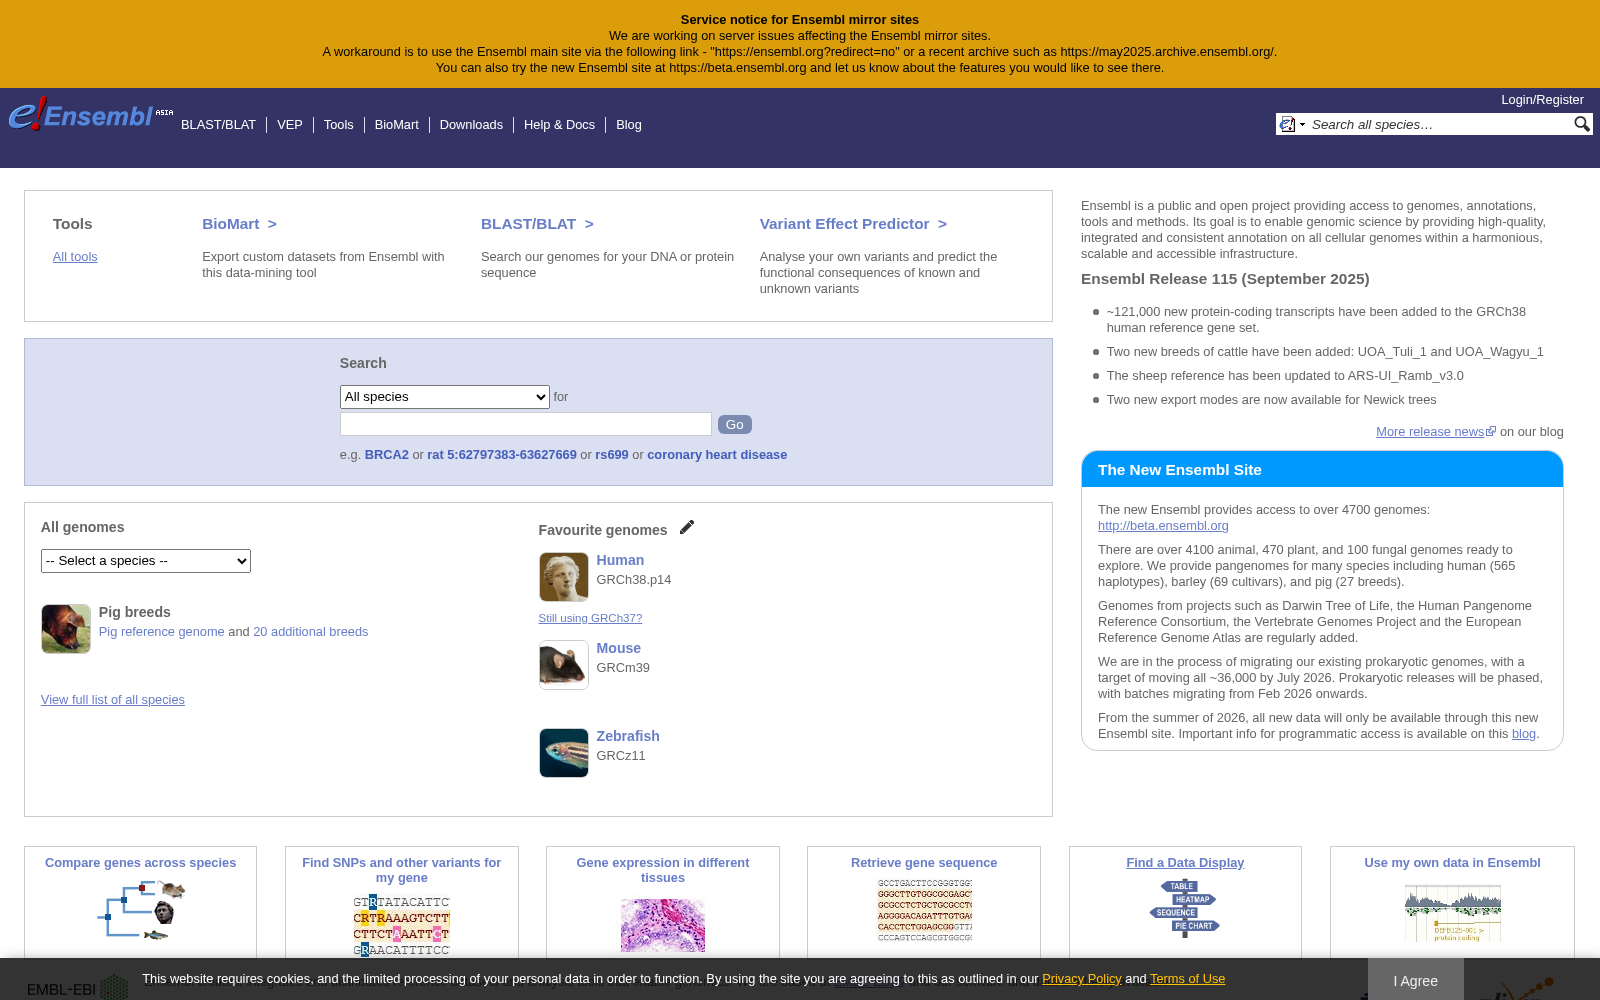The height and width of the screenshot is (1000, 1600).
Task: Click the Go search button
Action: pyautogui.click(x=735, y=425)
